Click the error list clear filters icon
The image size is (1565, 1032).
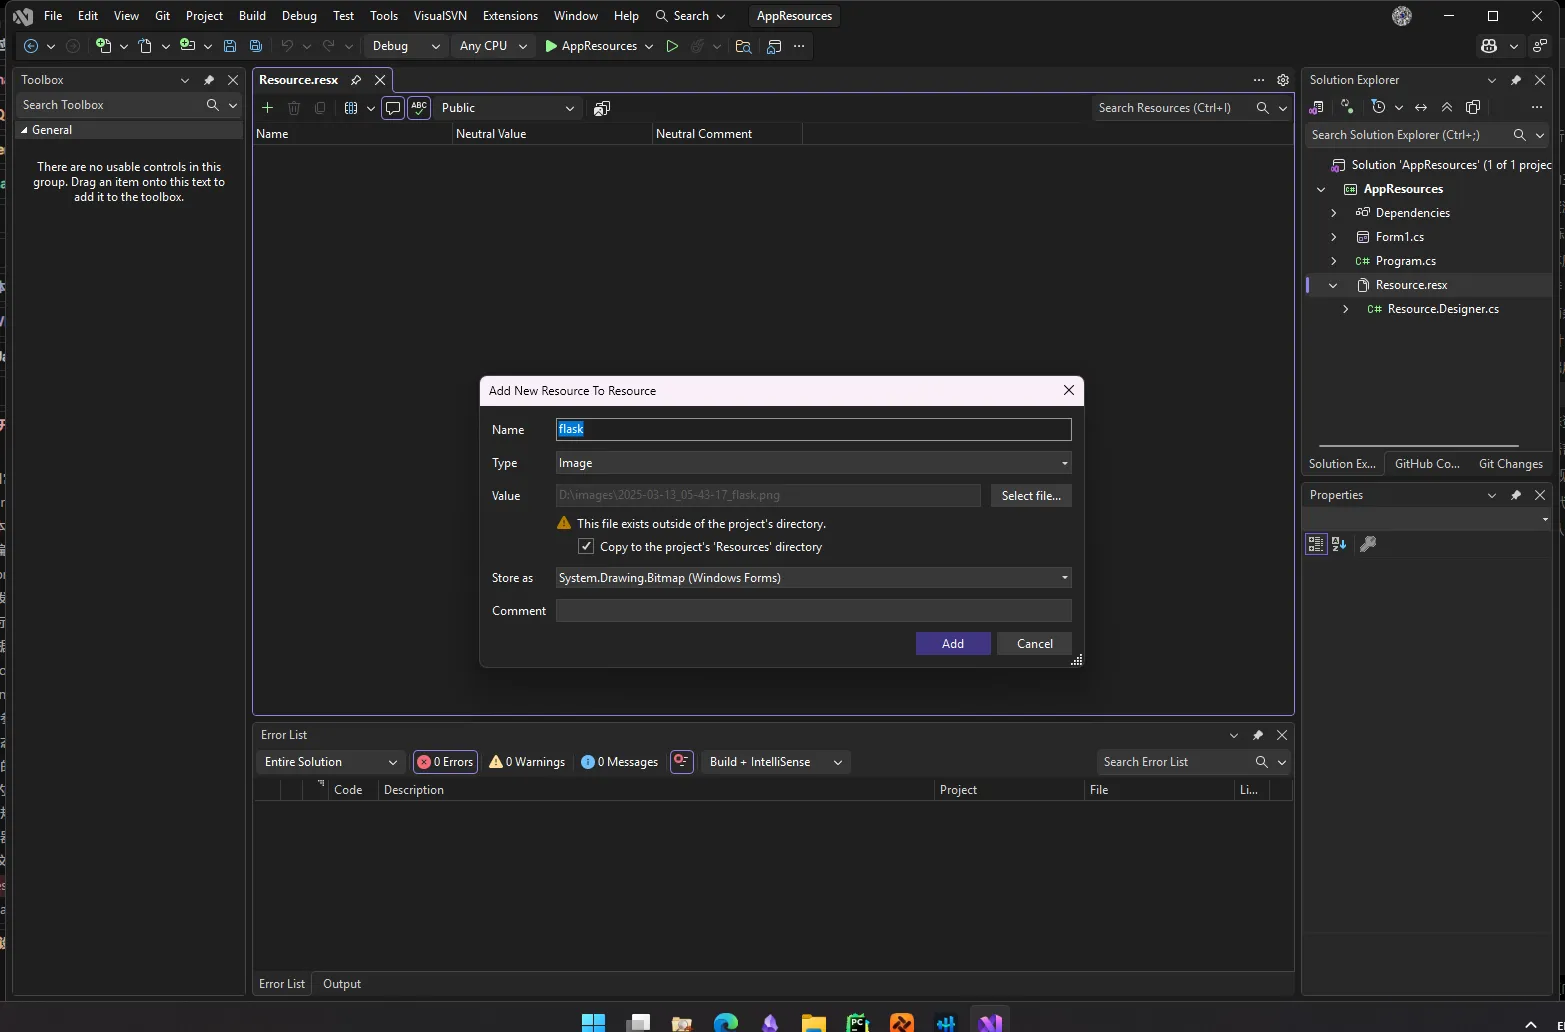pyautogui.click(x=682, y=762)
